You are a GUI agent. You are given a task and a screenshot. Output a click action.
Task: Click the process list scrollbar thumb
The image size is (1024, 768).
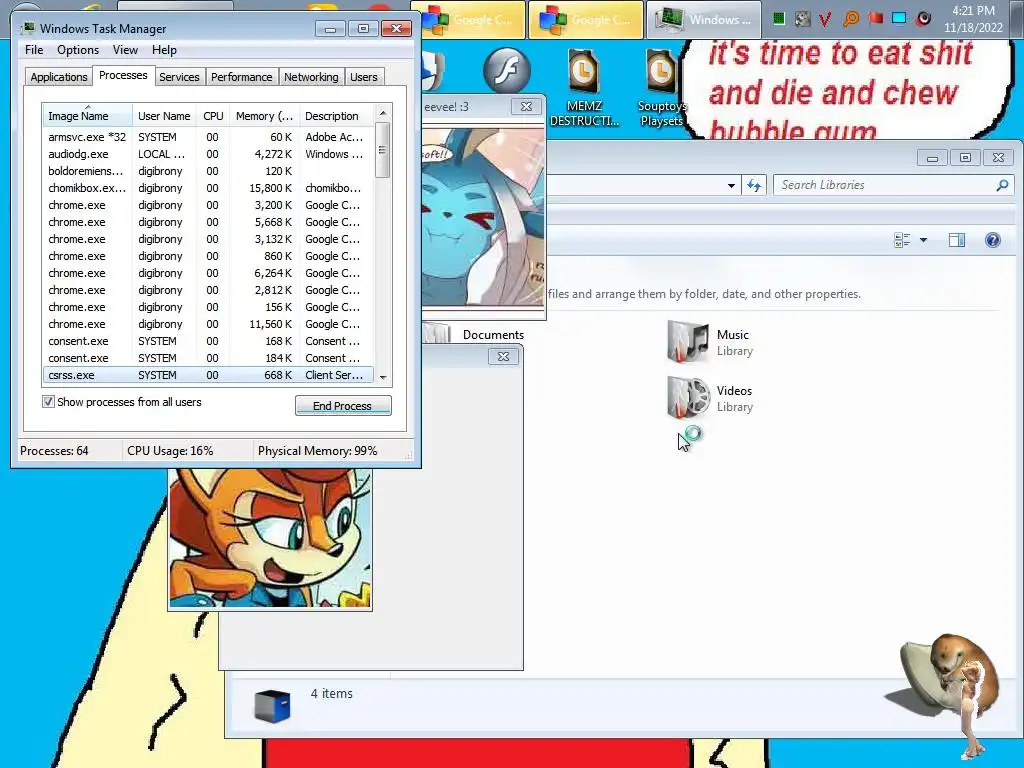click(x=383, y=150)
